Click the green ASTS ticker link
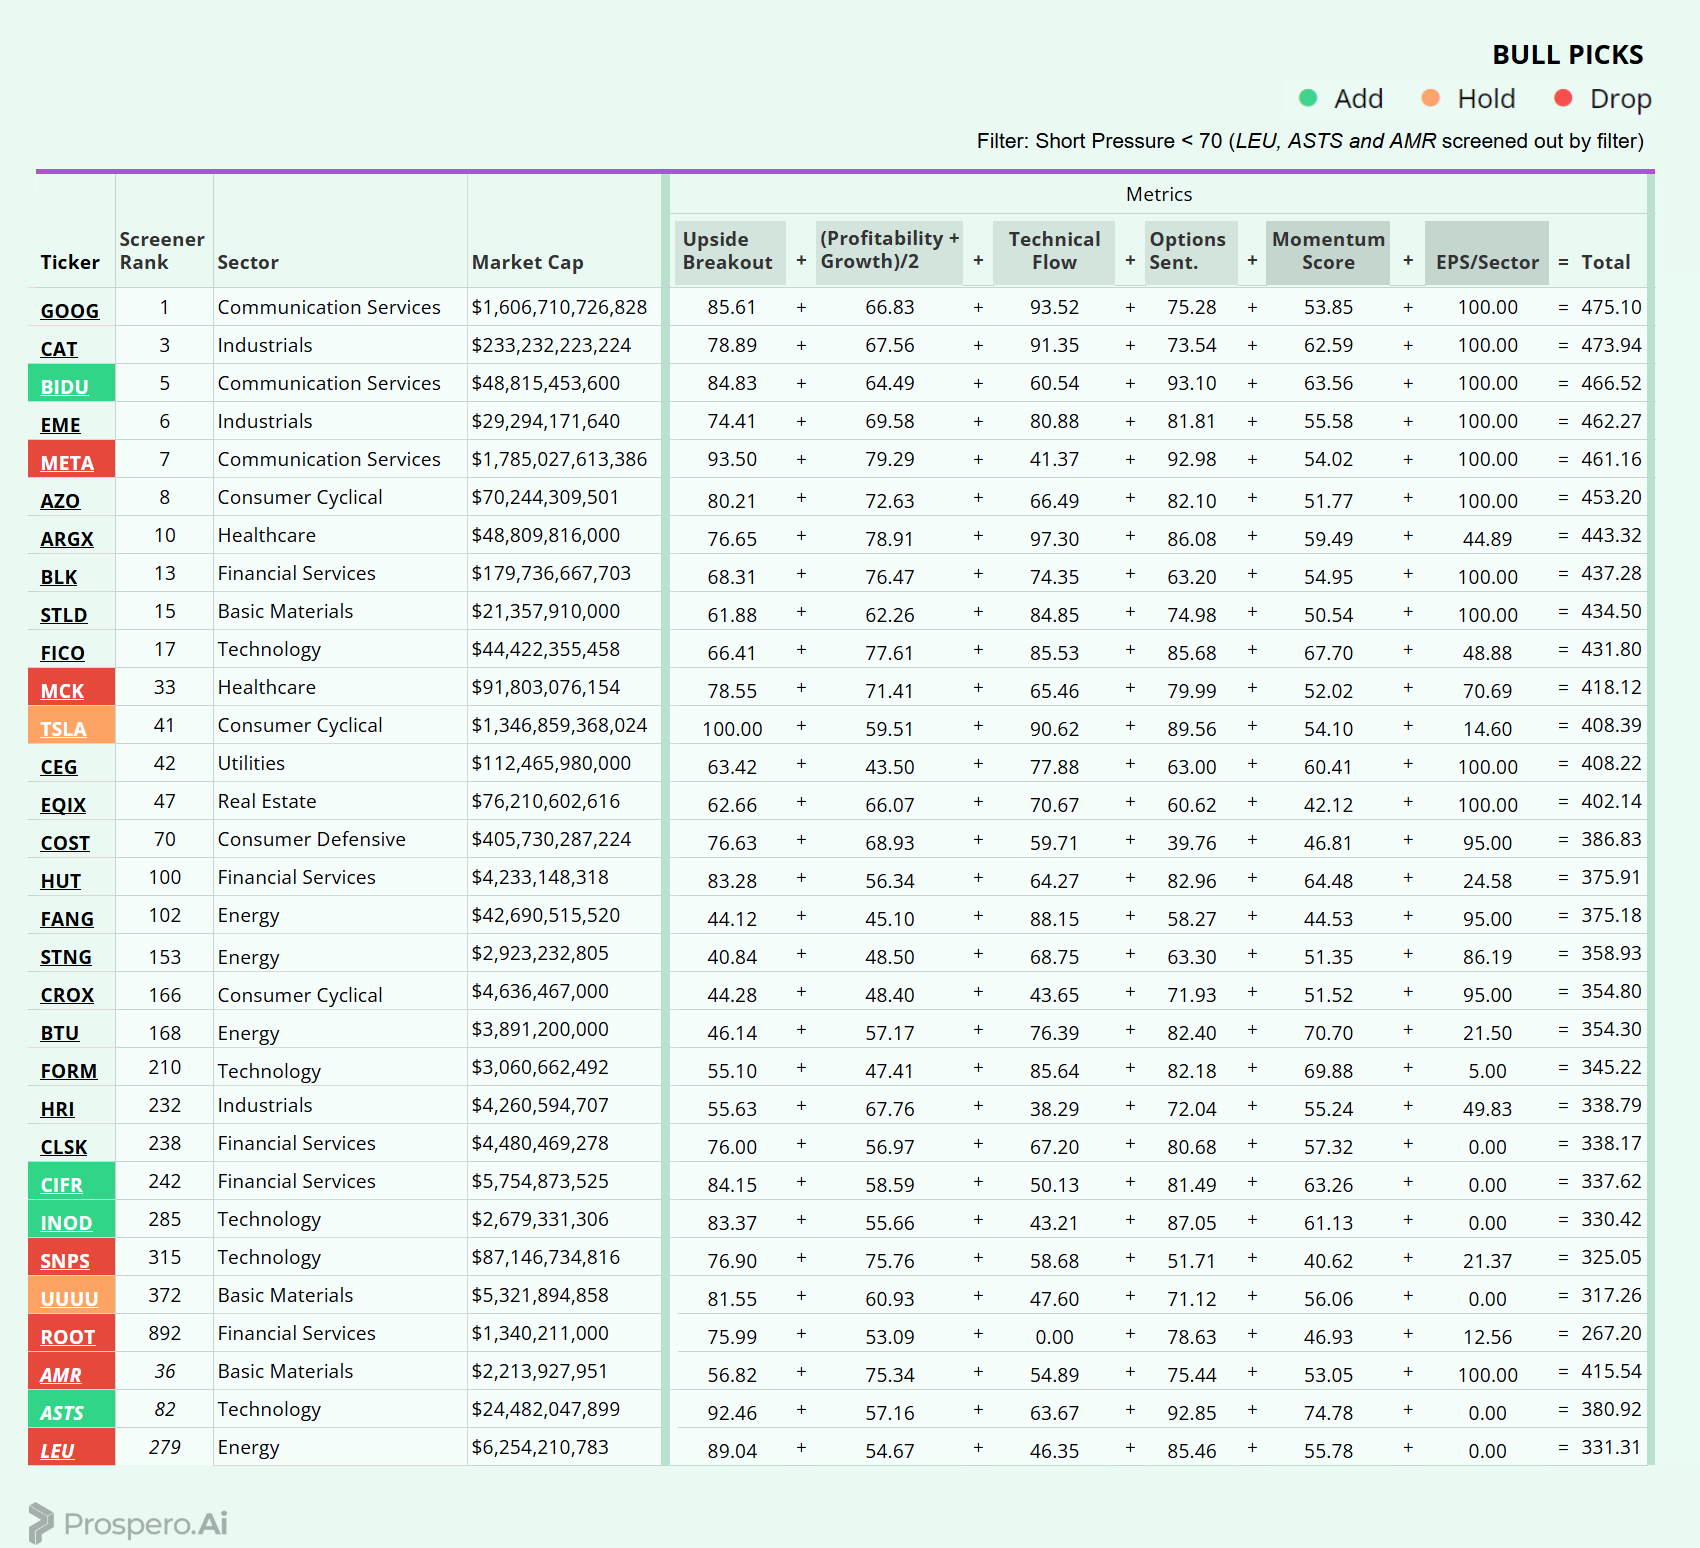 [61, 1413]
